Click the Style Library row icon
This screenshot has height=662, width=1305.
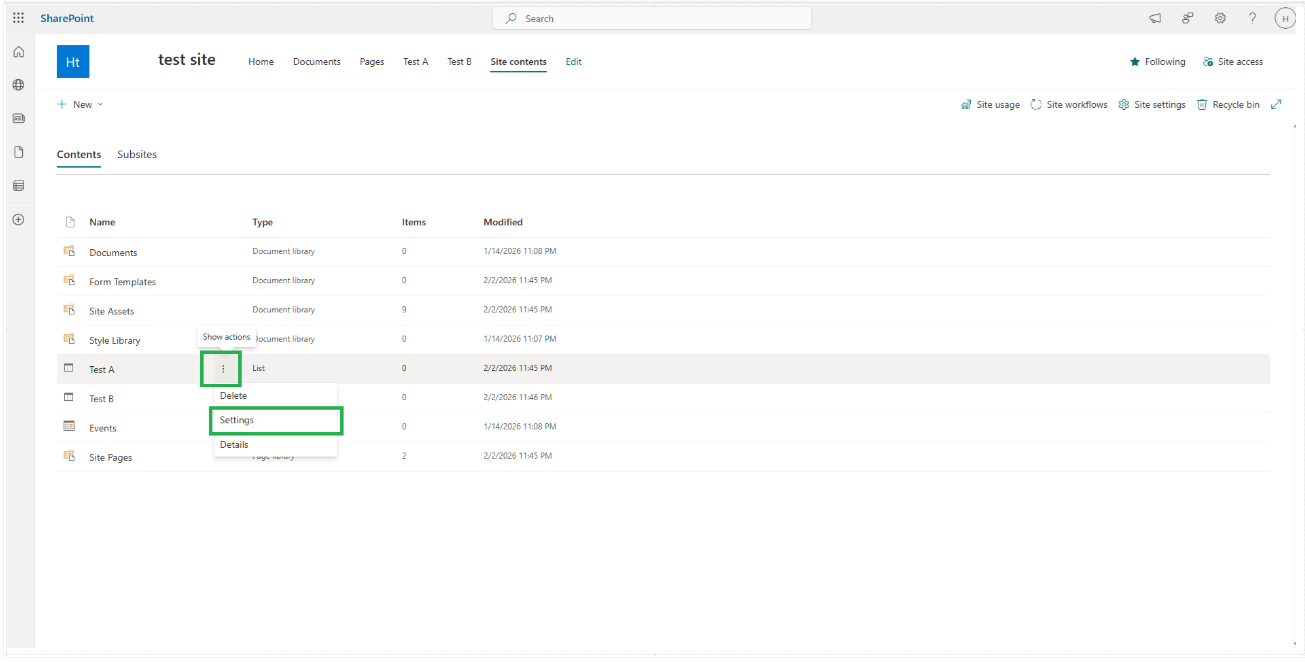pyautogui.click(x=69, y=339)
